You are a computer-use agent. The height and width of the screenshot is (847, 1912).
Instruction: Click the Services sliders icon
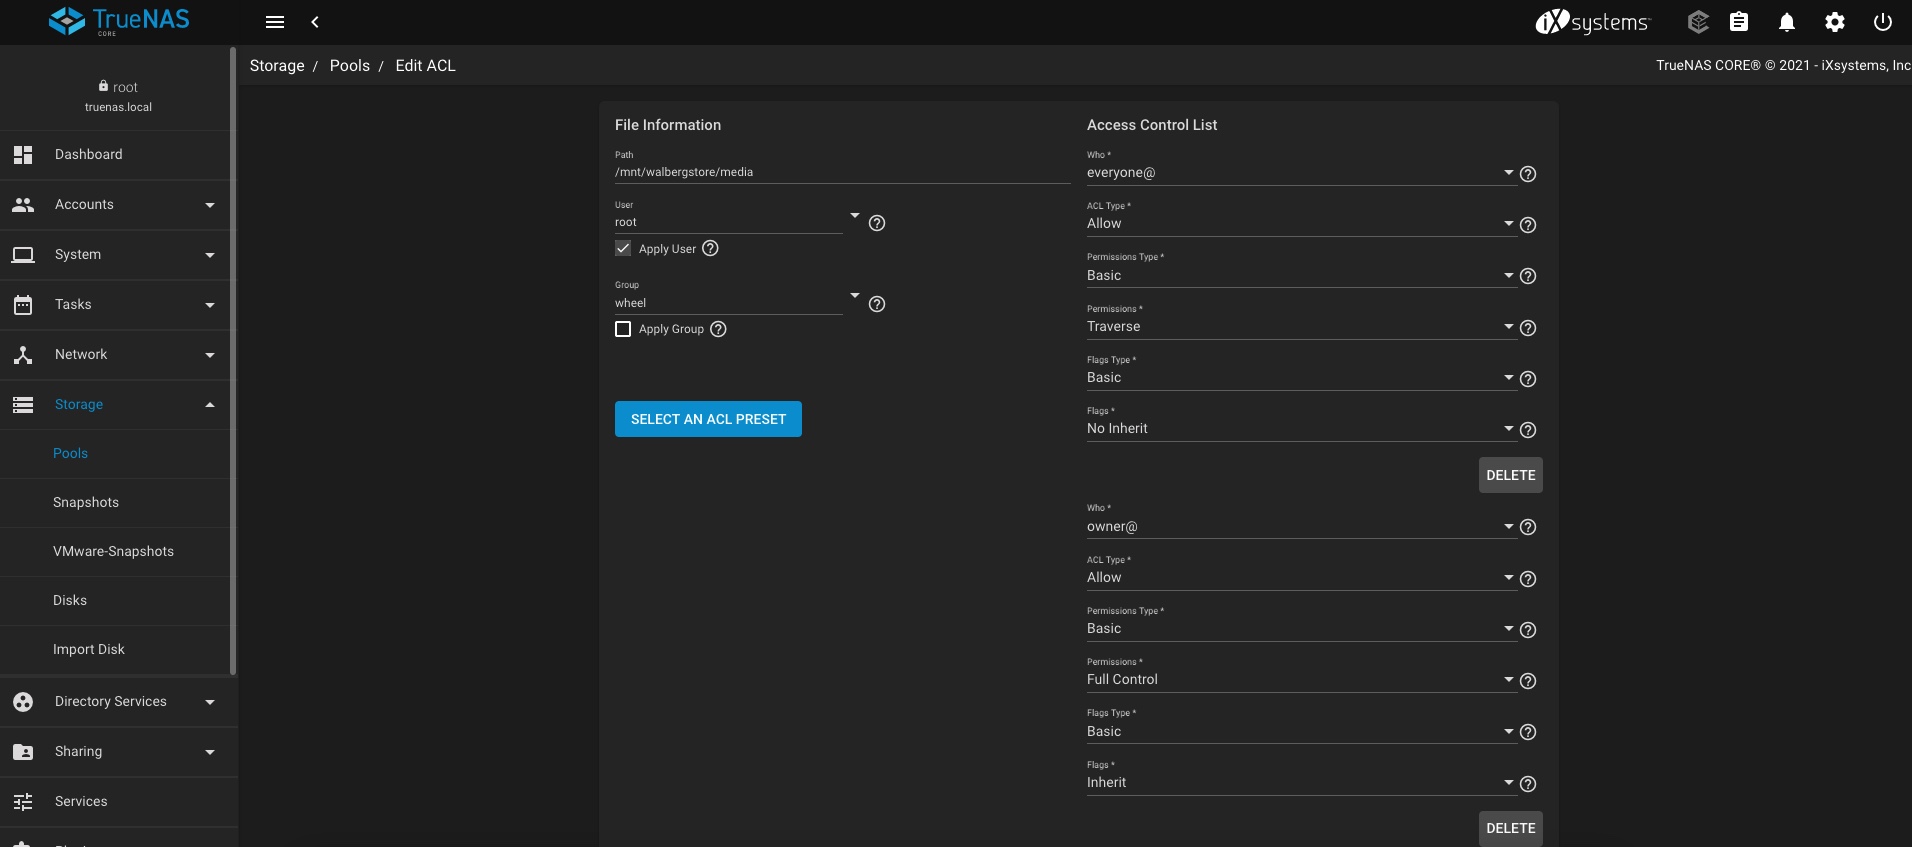23,802
